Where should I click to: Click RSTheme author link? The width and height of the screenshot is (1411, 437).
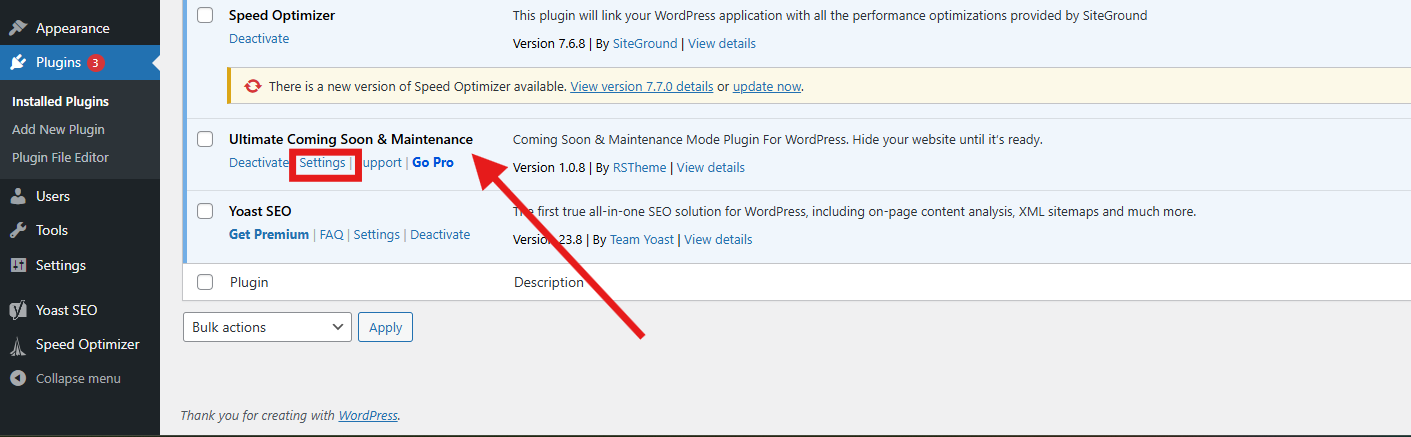tap(639, 167)
